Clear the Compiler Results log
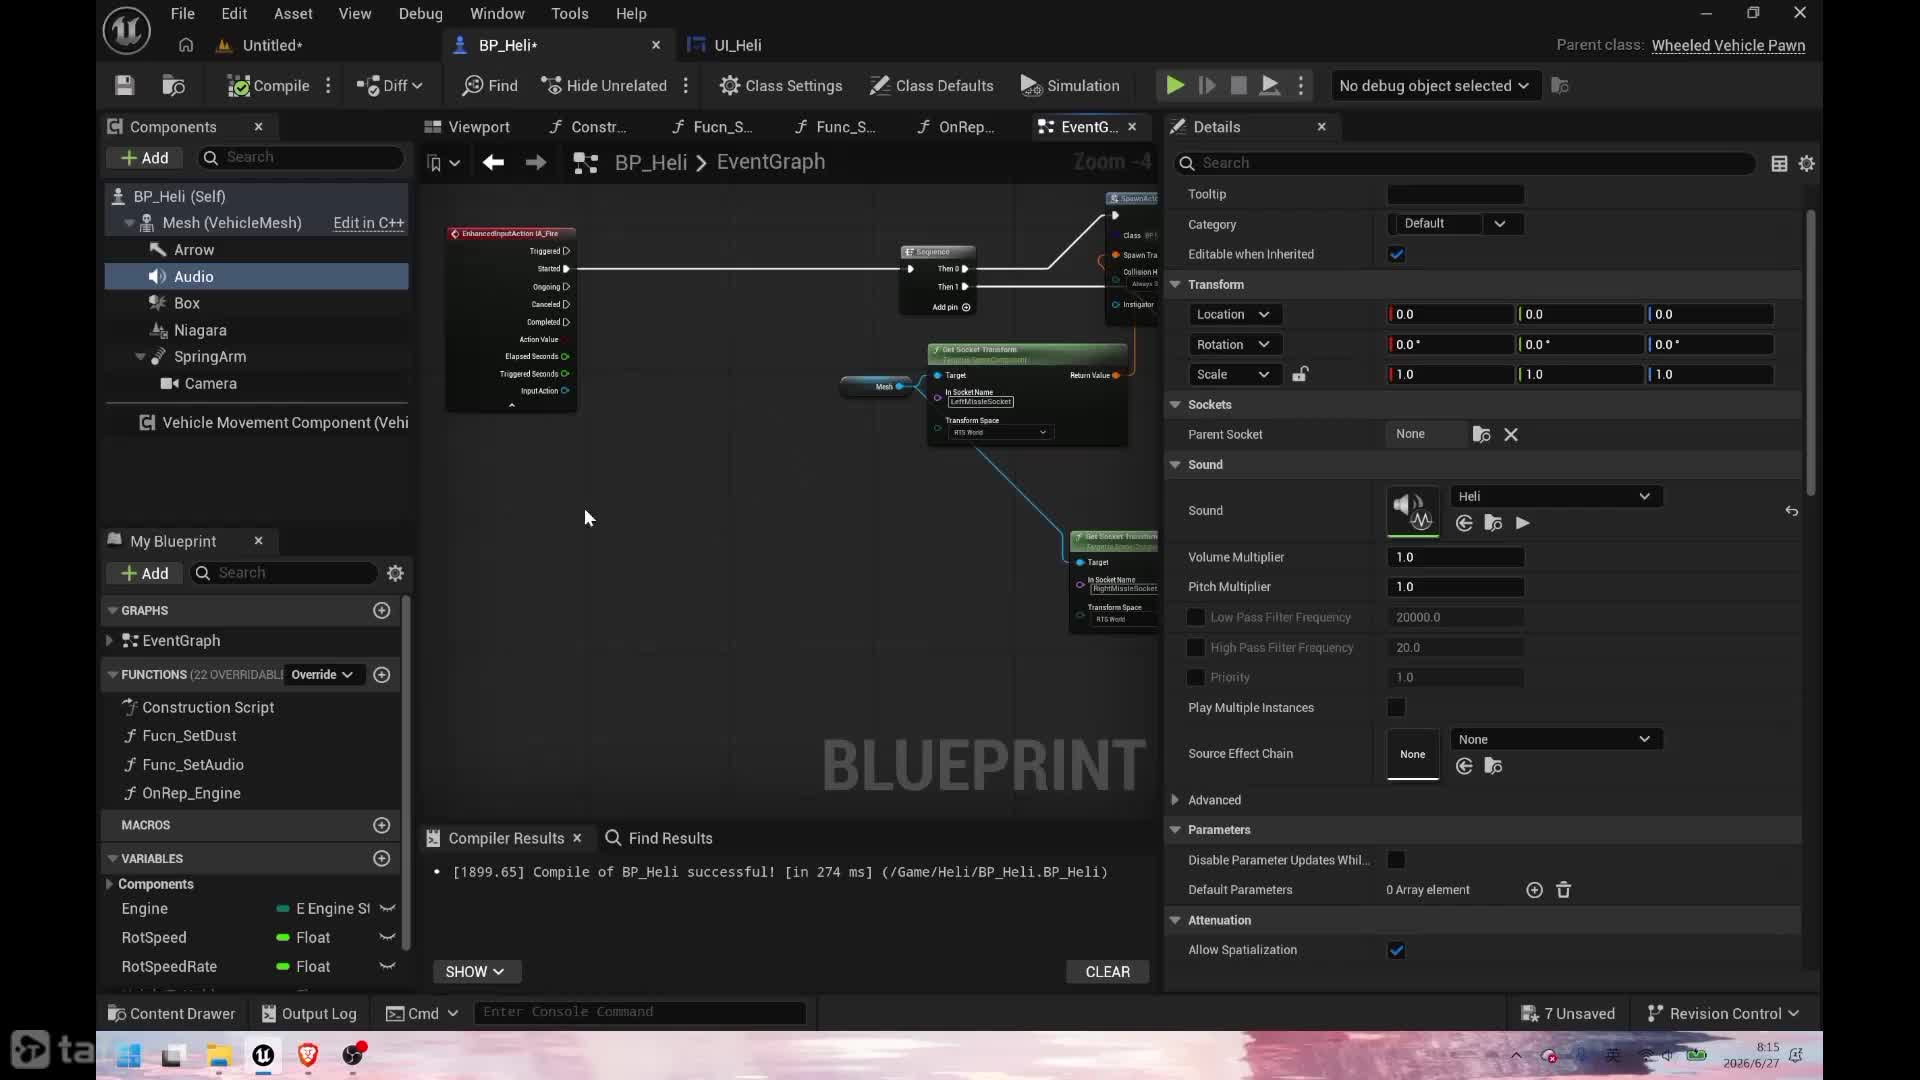This screenshot has width=1920, height=1080. [x=1107, y=972]
